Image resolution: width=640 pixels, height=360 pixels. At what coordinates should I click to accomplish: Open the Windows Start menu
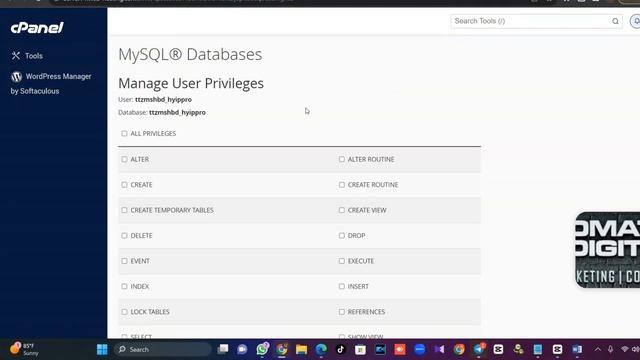click(x=102, y=349)
